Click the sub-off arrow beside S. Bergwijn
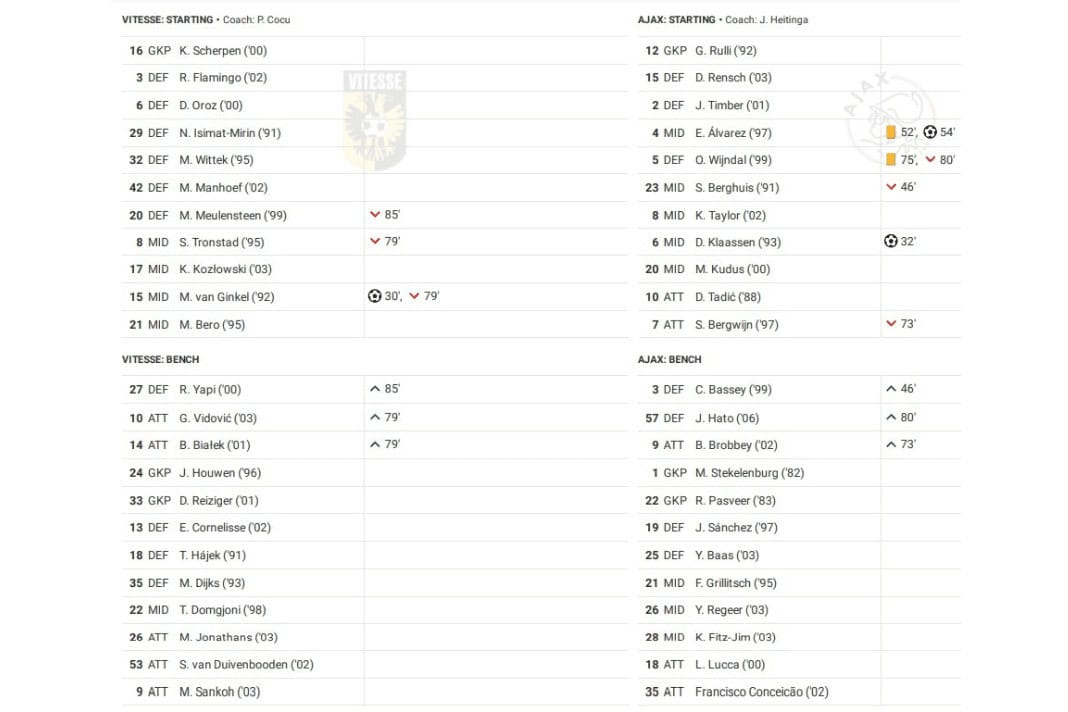The height and width of the screenshot is (712, 1068). [x=891, y=324]
